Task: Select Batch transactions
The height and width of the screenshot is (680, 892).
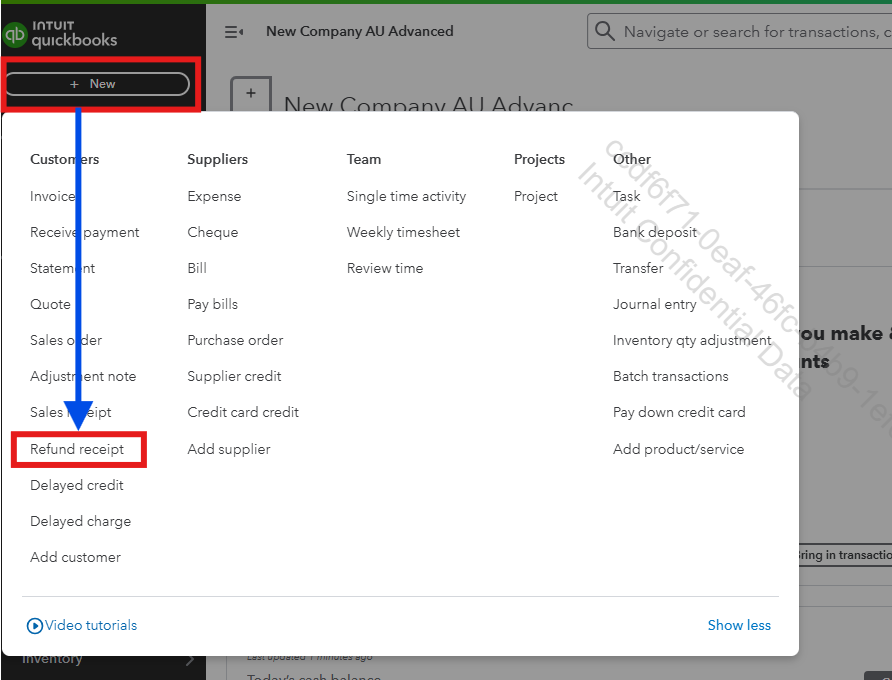Action: click(x=671, y=376)
